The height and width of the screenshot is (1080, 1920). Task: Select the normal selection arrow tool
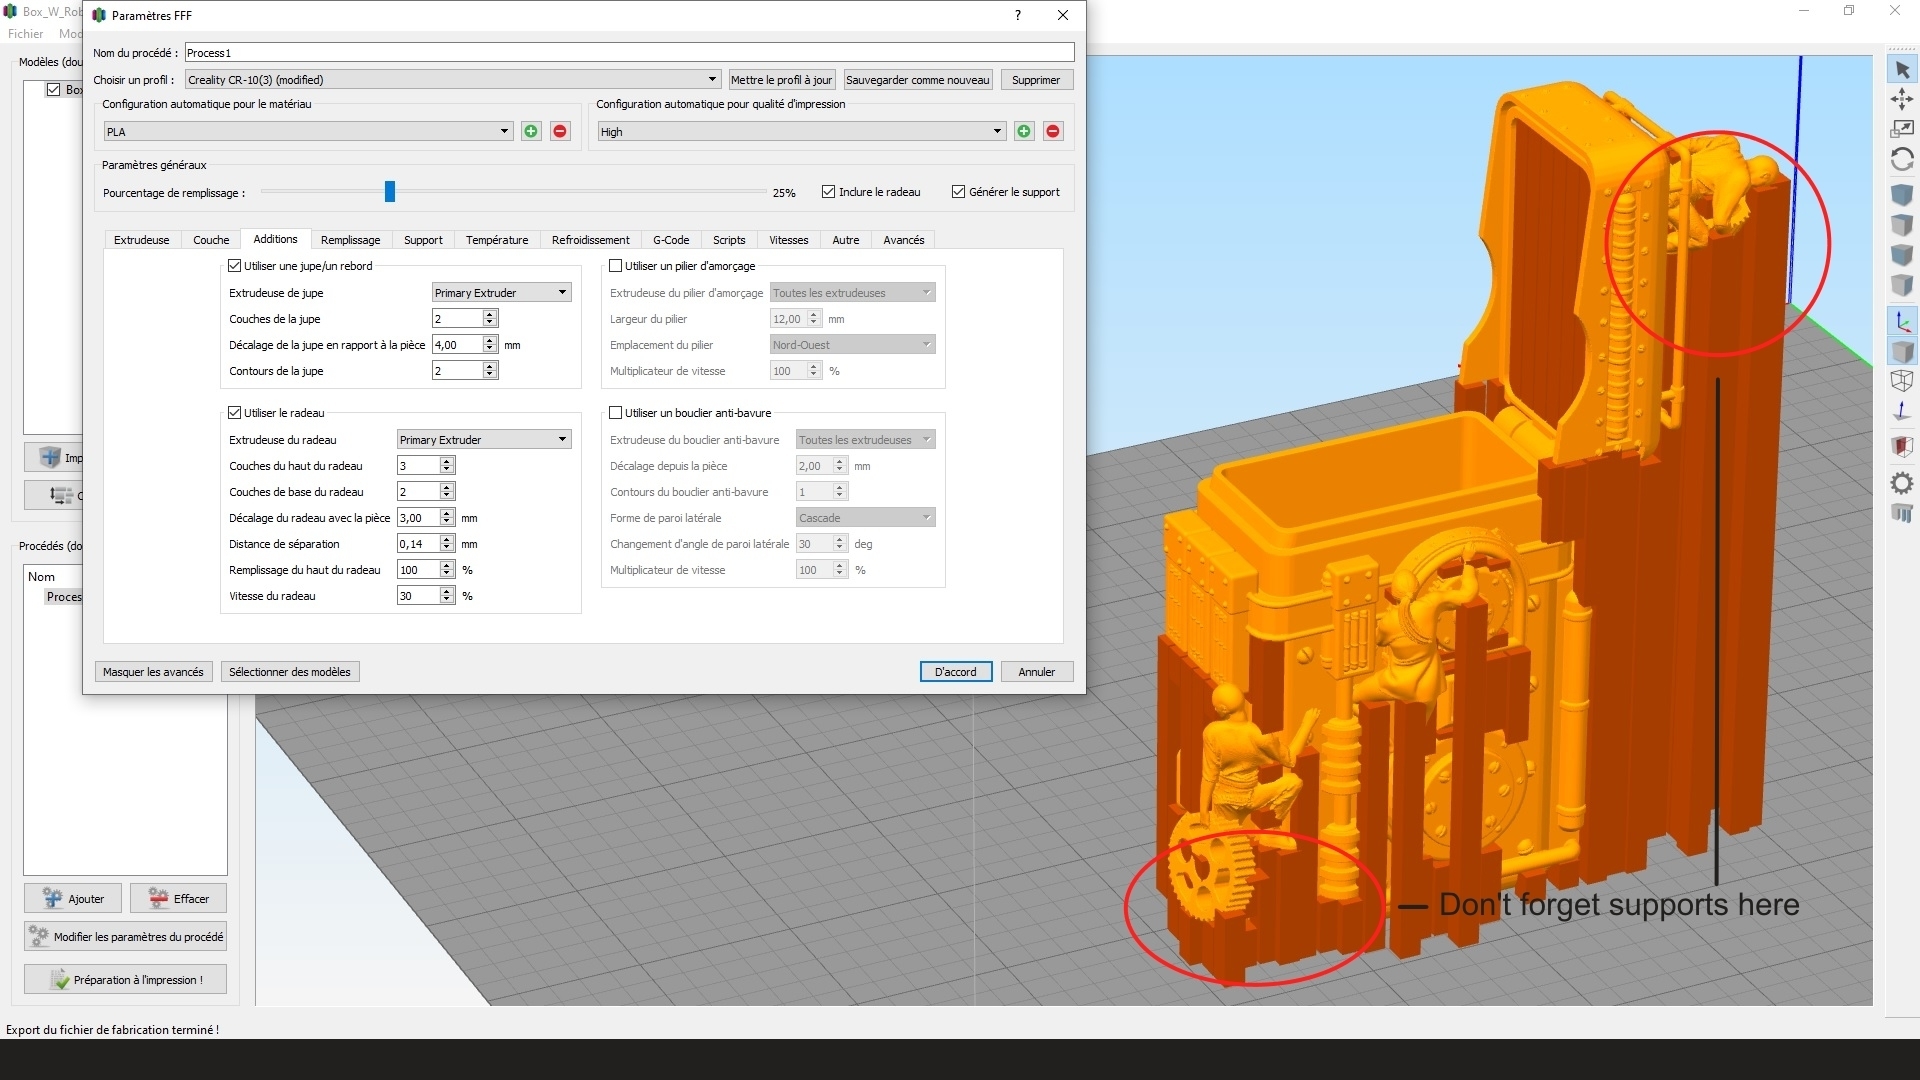pos(1901,69)
